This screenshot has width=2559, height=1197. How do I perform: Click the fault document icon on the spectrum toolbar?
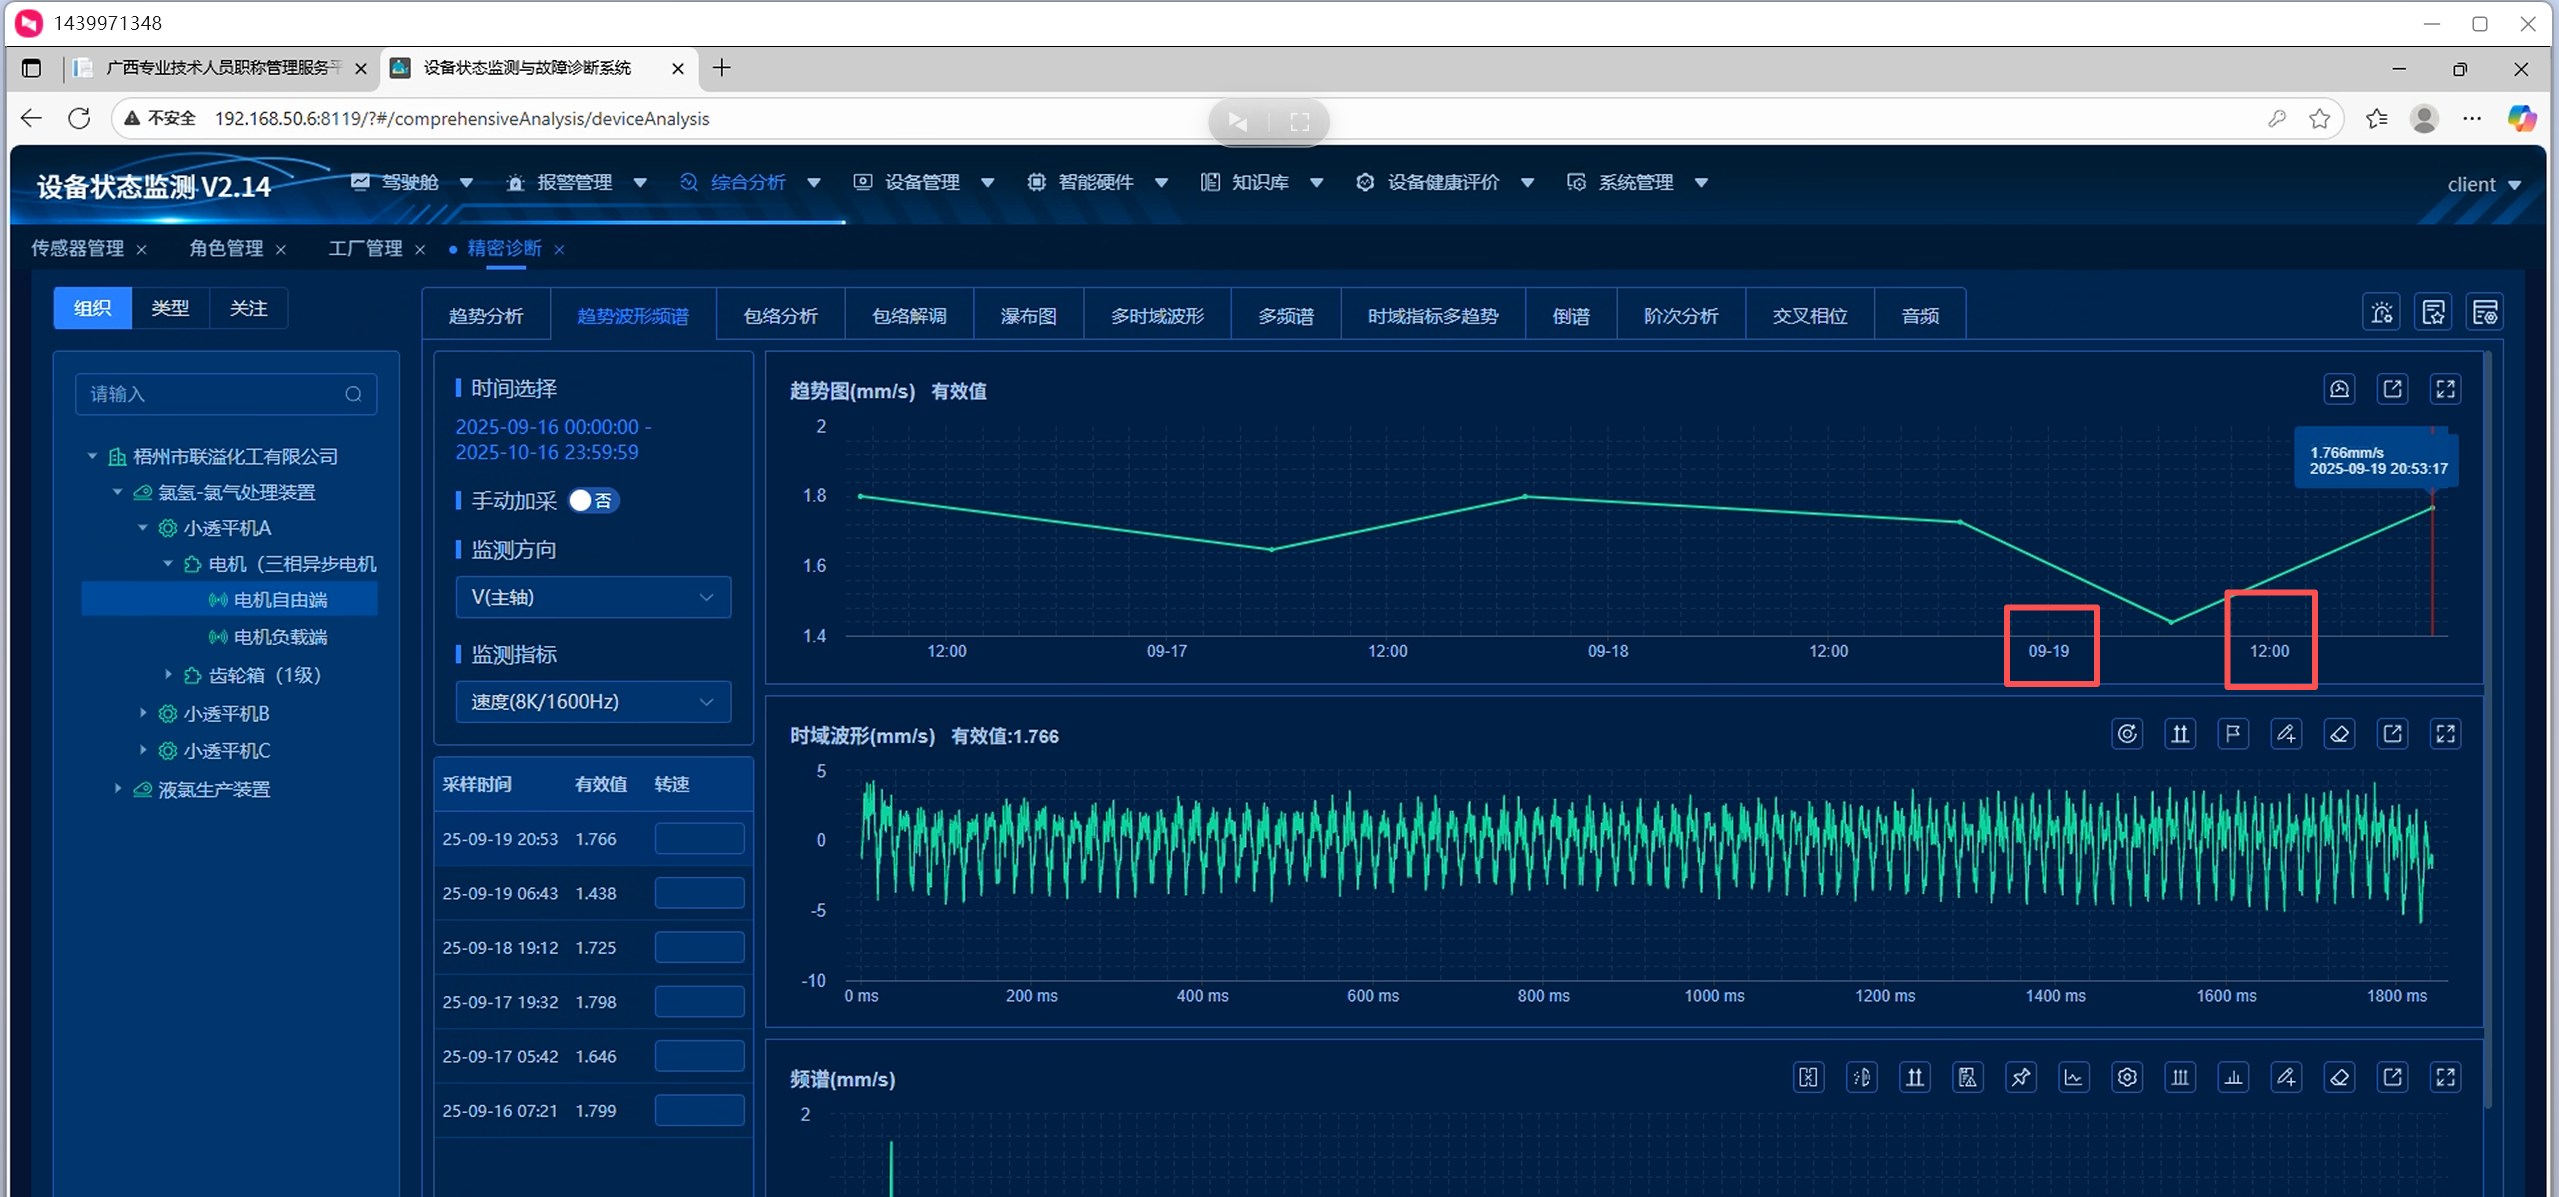(1967, 1077)
